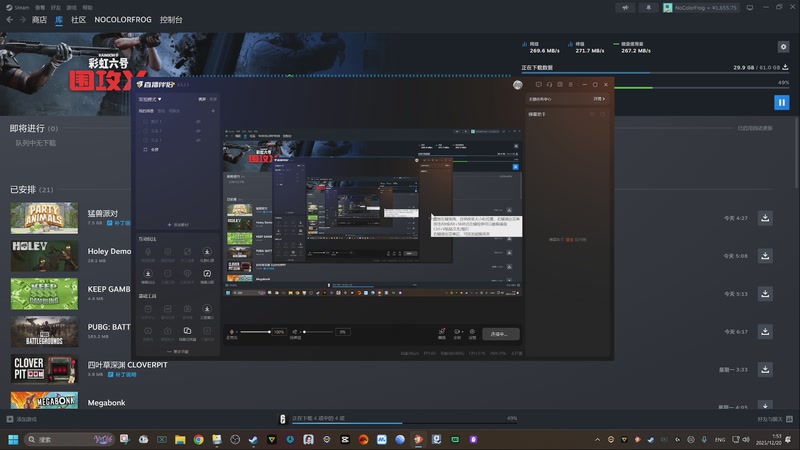Image resolution: width=800 pixels, height=450 pixels.
Task: Click download icon for CLOVERPIT row
Action: point(765,369)
